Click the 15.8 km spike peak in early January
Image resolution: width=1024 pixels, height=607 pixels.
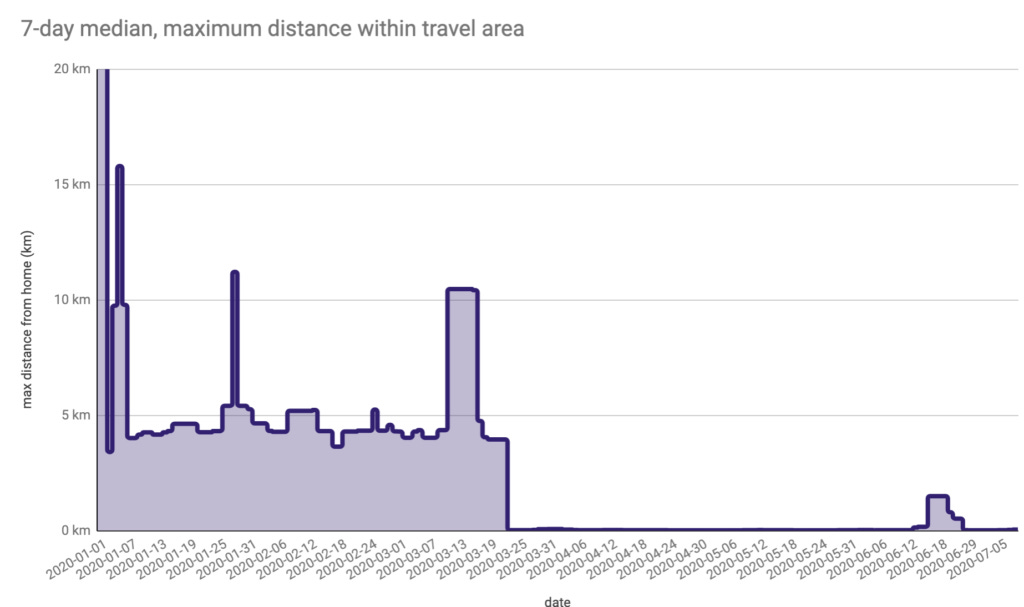120,168
